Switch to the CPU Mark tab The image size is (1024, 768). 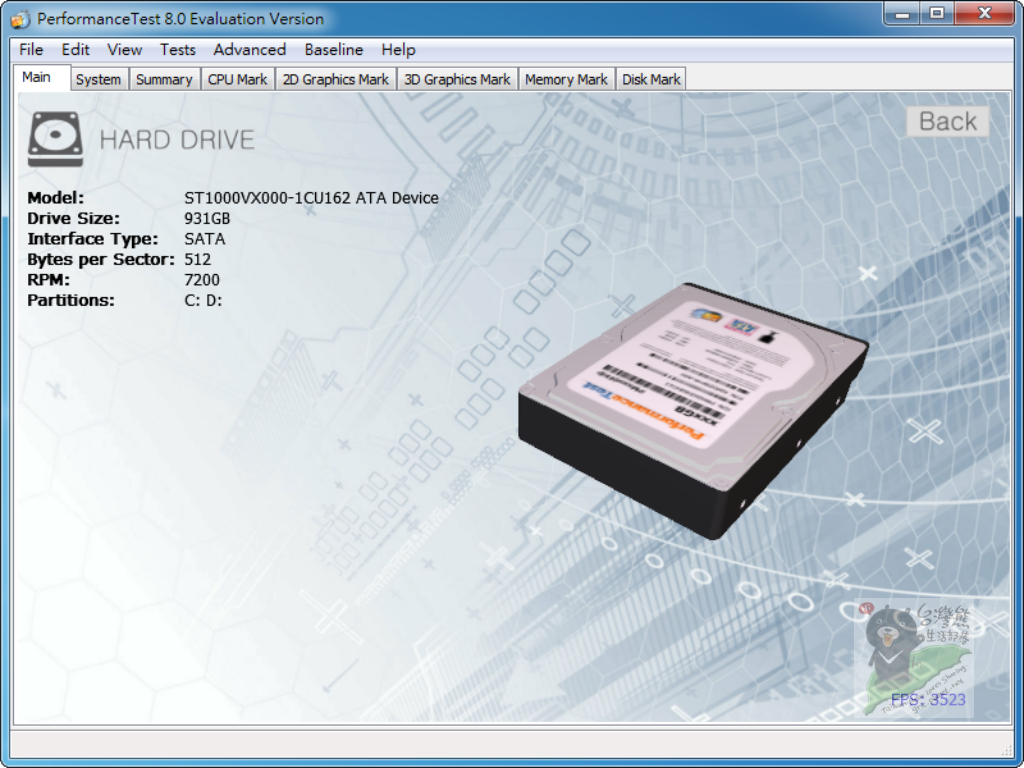(x=238, y=79)
